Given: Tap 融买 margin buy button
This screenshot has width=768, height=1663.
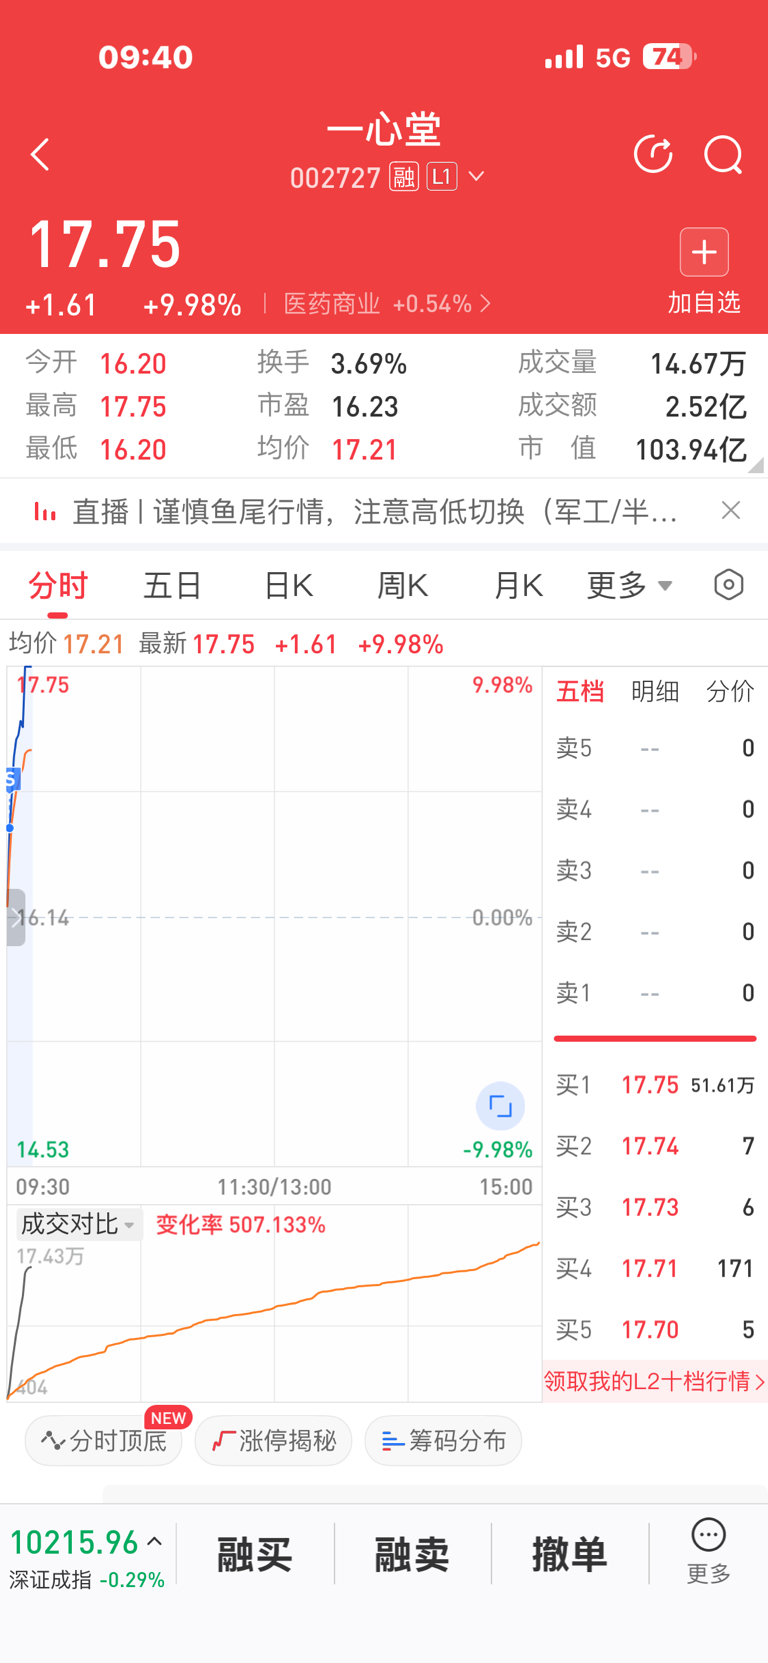Looking at the screenshot, I should (255, 1555).
